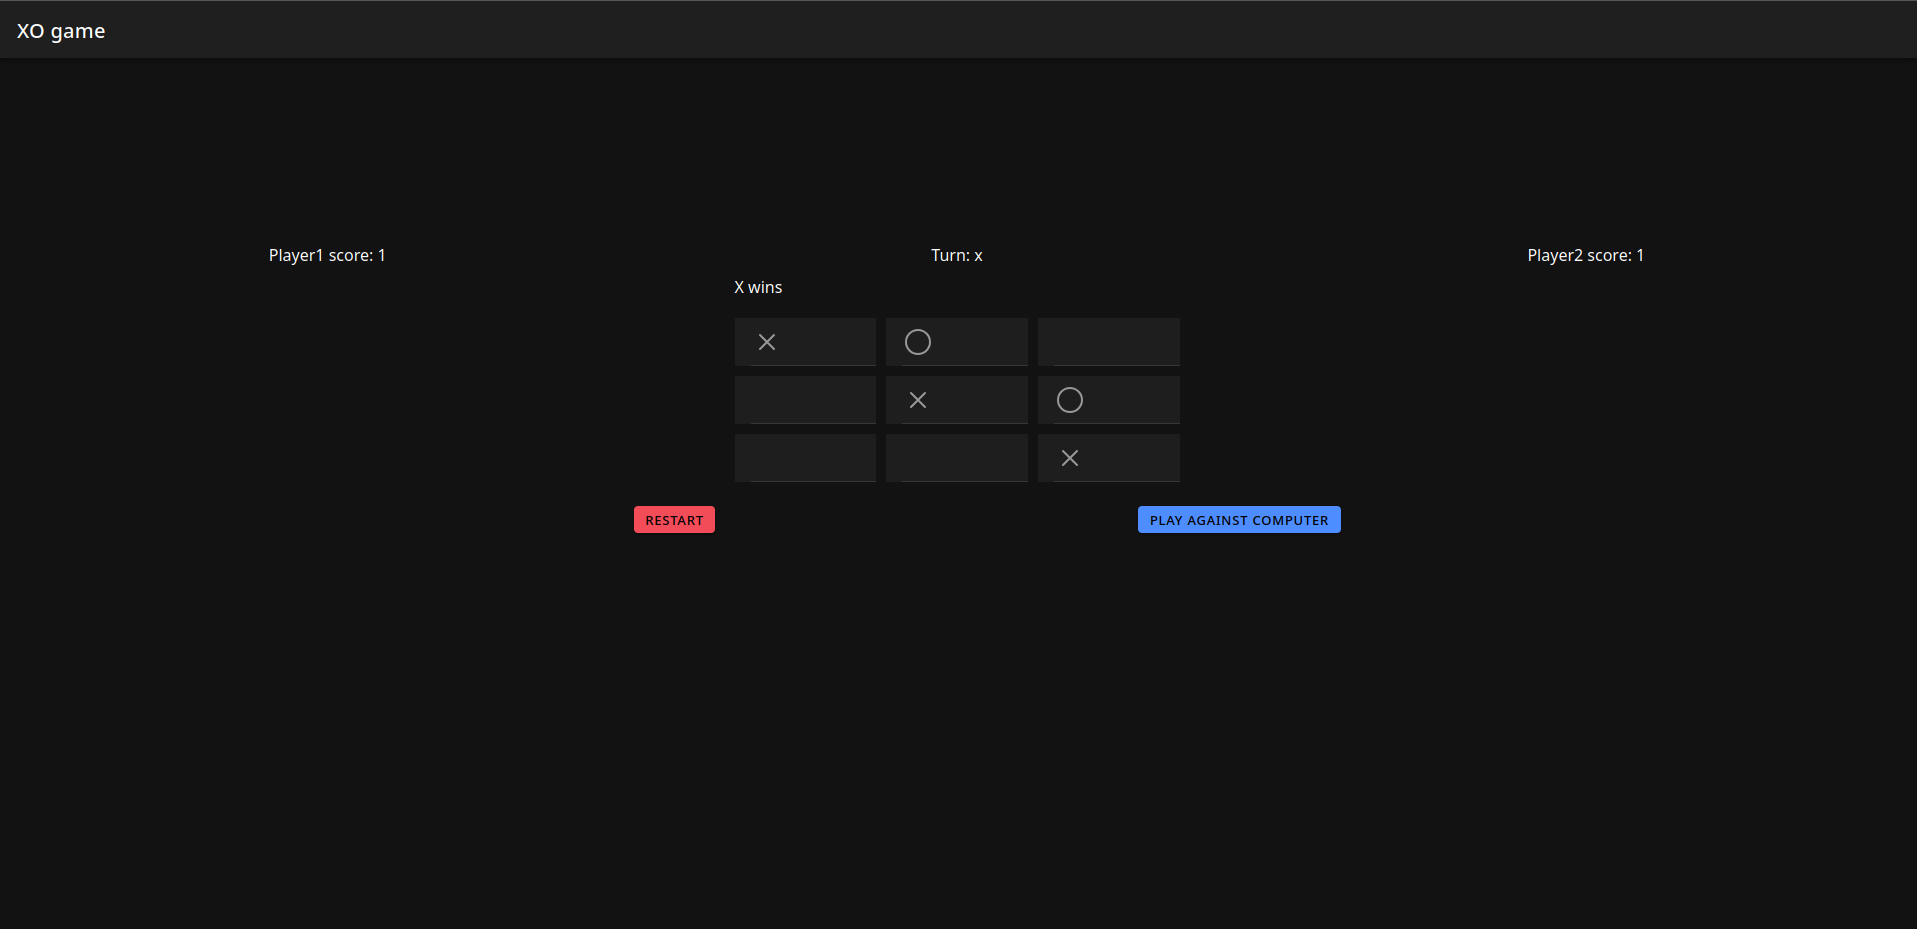Click the X mark in the bottom-right cell
Viewport: 1917px width, 929px height.
pyautogui.click(x=1069, y=458)
